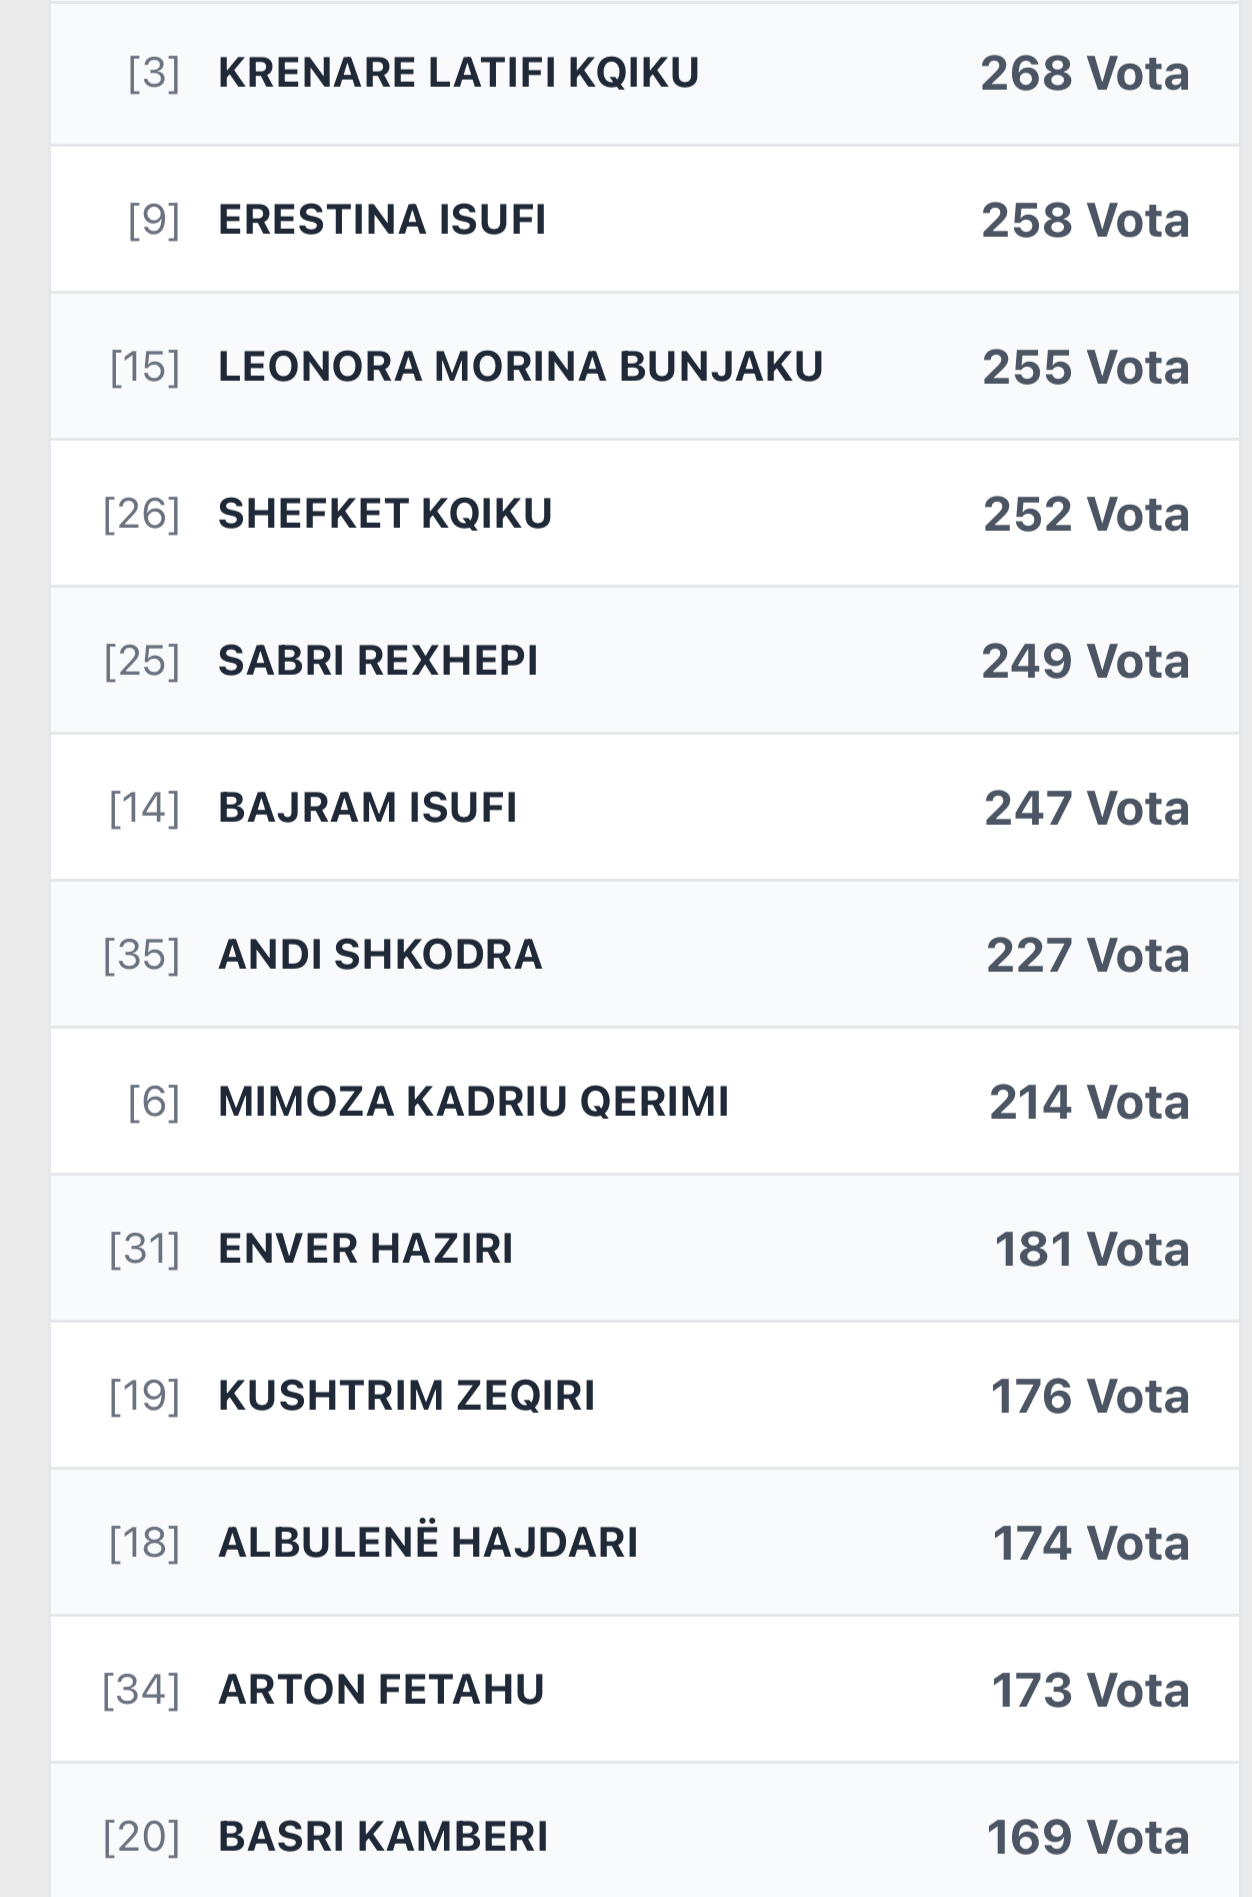The width and height of the screenshot is (1252, 1897).
Task: Select the KUSHTRIM ZEQIRI entry
Action: [x=406, y=1396]
